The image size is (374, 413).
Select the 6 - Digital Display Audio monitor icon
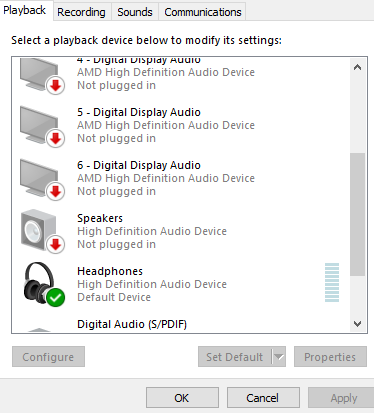(x=42, y=179)
